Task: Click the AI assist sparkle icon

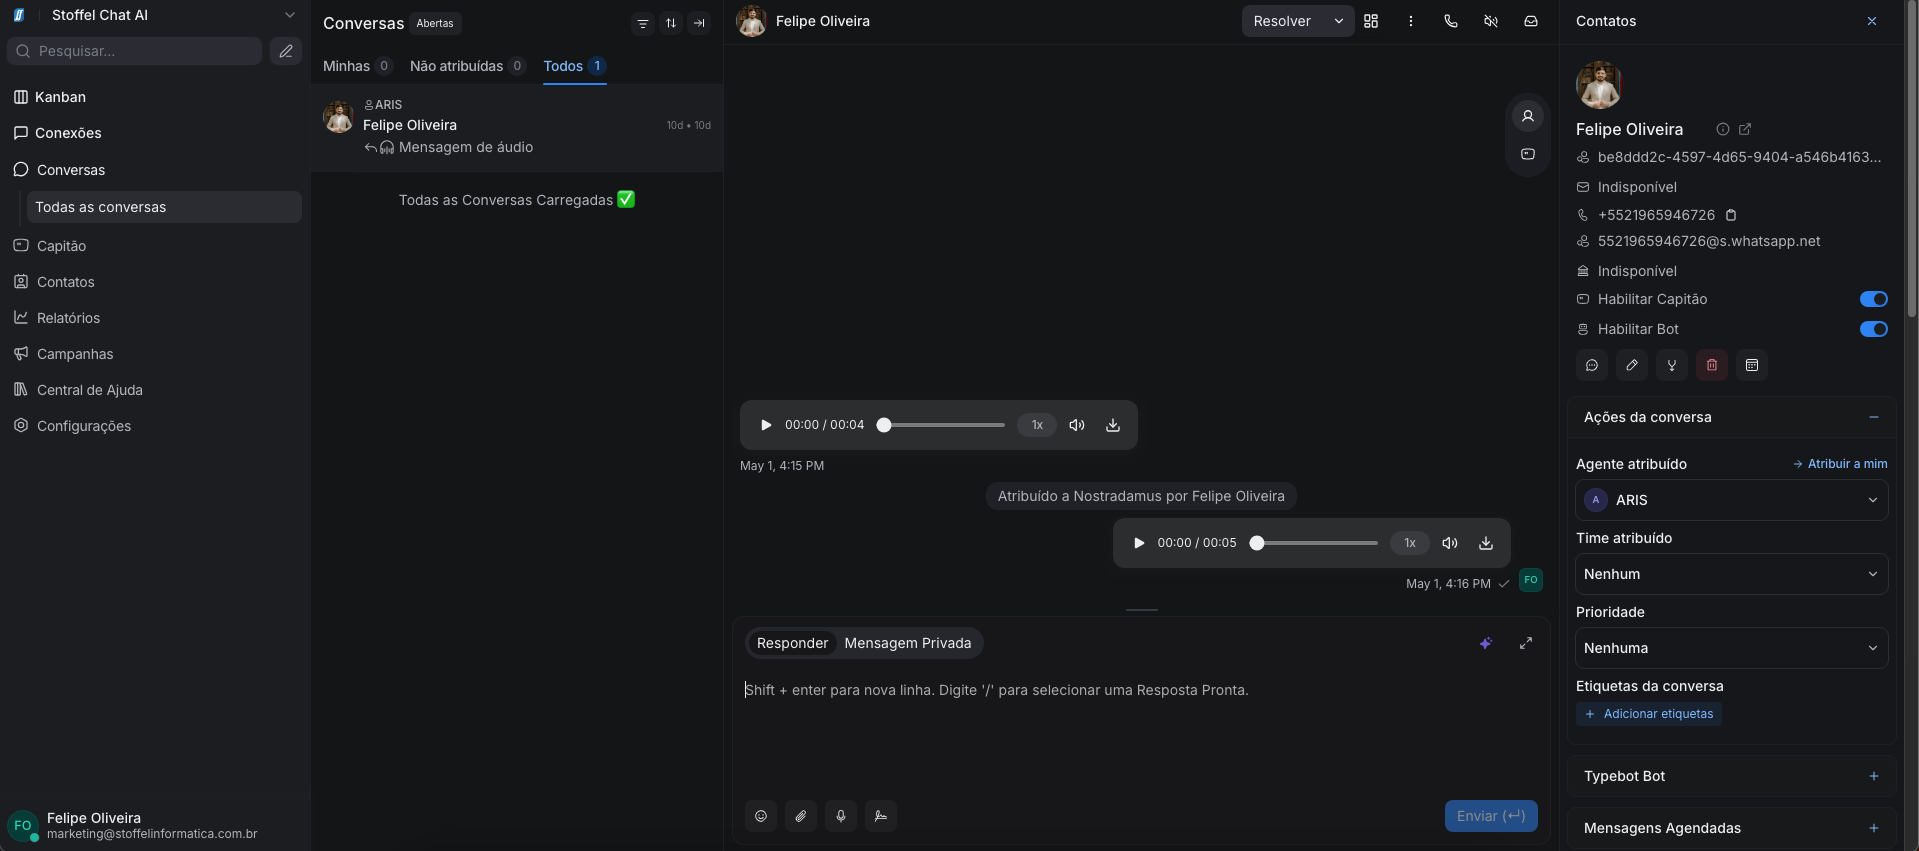Action: [x=1486, y=643]
